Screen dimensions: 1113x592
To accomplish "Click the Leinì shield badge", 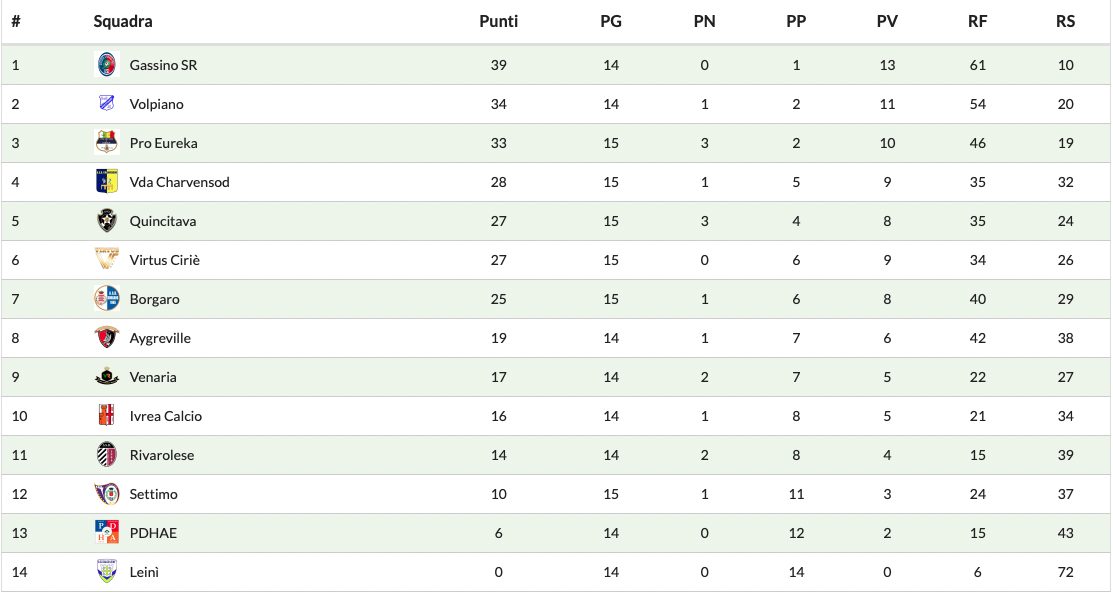I will 106,572.
